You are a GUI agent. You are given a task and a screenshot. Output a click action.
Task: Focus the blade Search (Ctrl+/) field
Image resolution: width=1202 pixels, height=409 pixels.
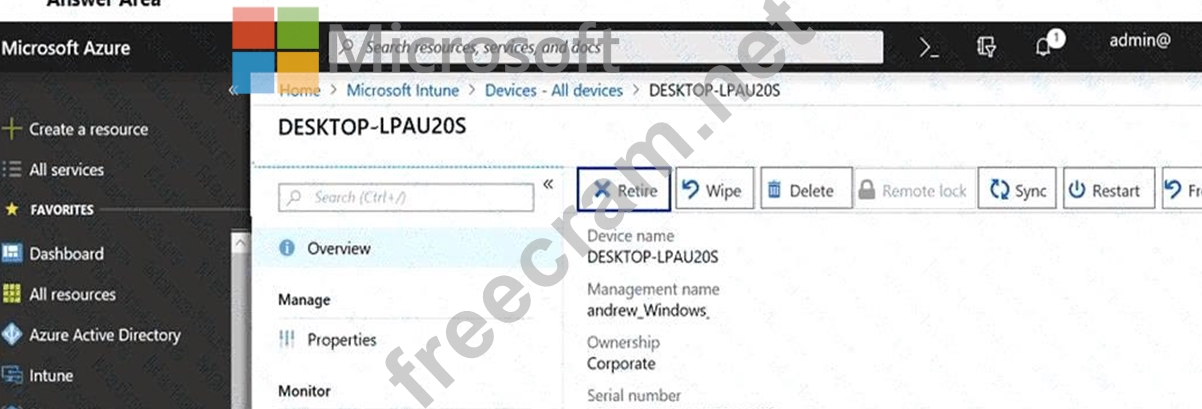click(406, 197)
